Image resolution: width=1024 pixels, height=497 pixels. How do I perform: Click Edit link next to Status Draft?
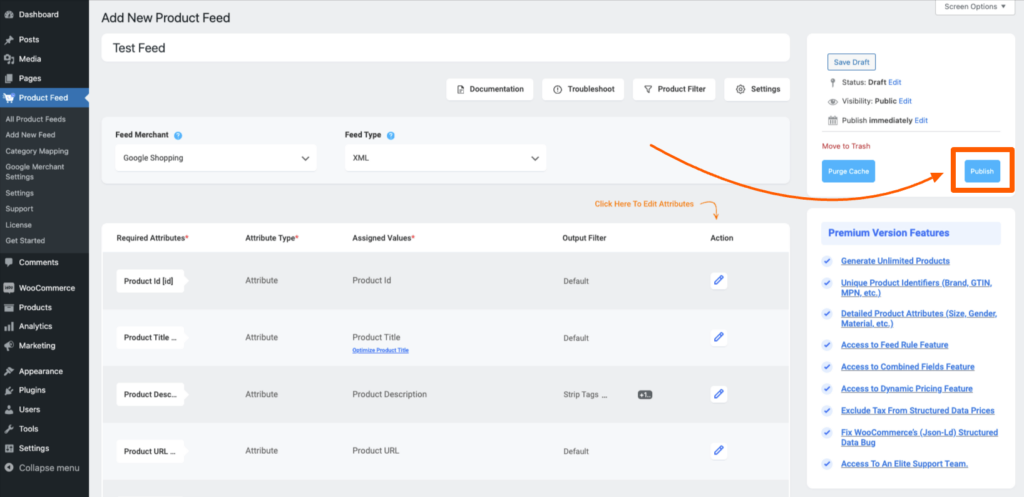point(895,82)
